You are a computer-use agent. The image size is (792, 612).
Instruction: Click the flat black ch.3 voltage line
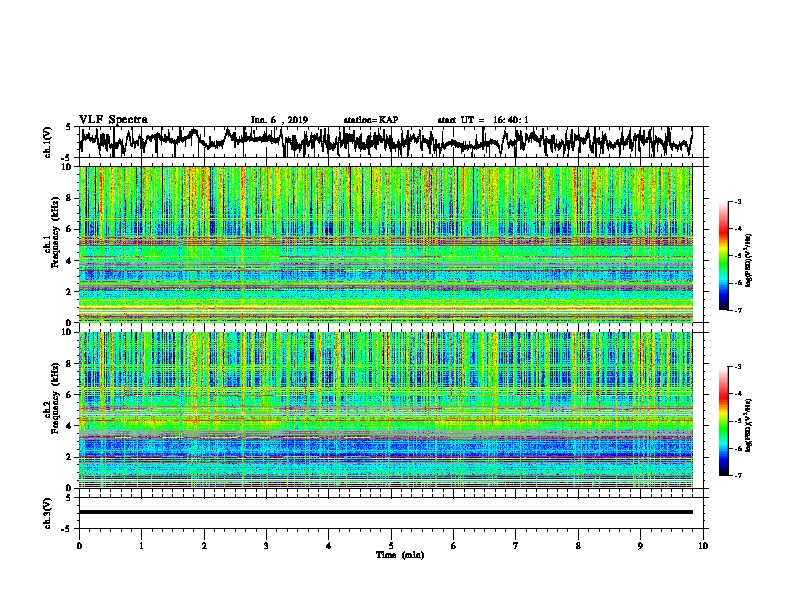[x=385, y=512]
